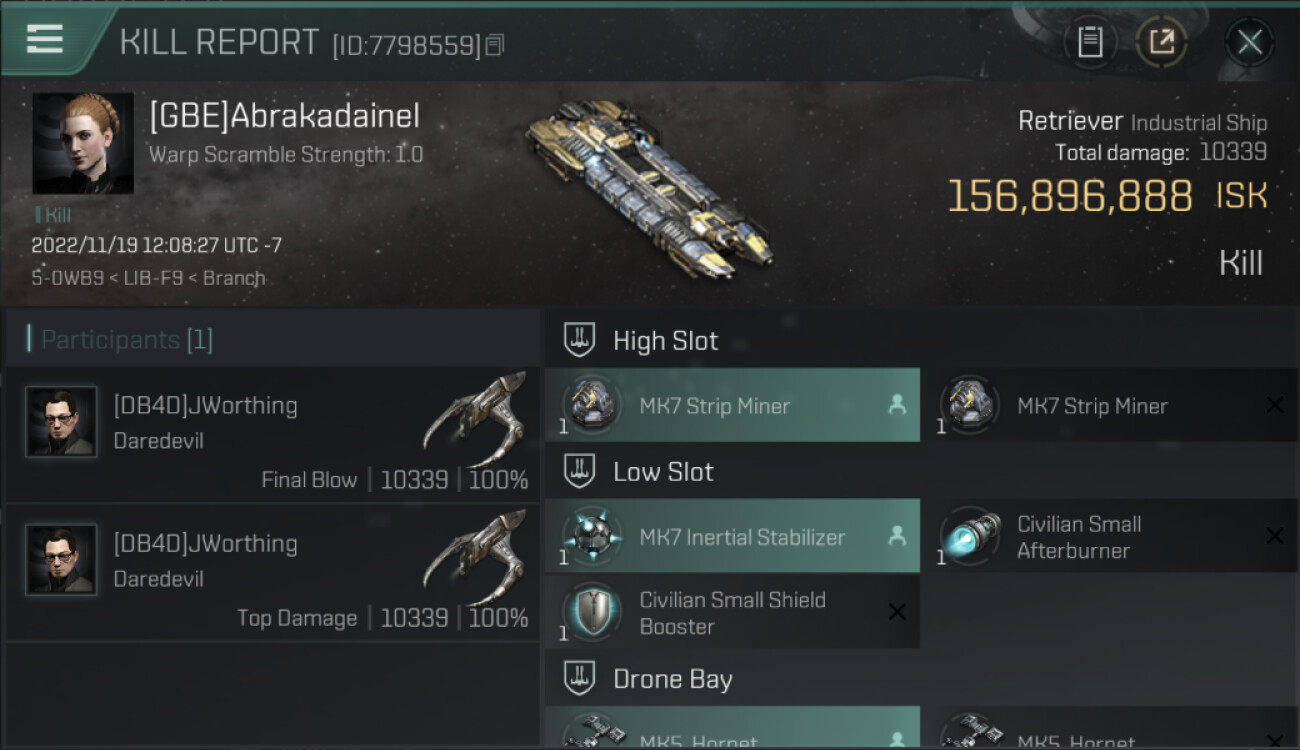Click the X beside Civilian Small Shield Booster
Image resolution: width=1300 pixels, height=750 pixels.
click(897, 612)
